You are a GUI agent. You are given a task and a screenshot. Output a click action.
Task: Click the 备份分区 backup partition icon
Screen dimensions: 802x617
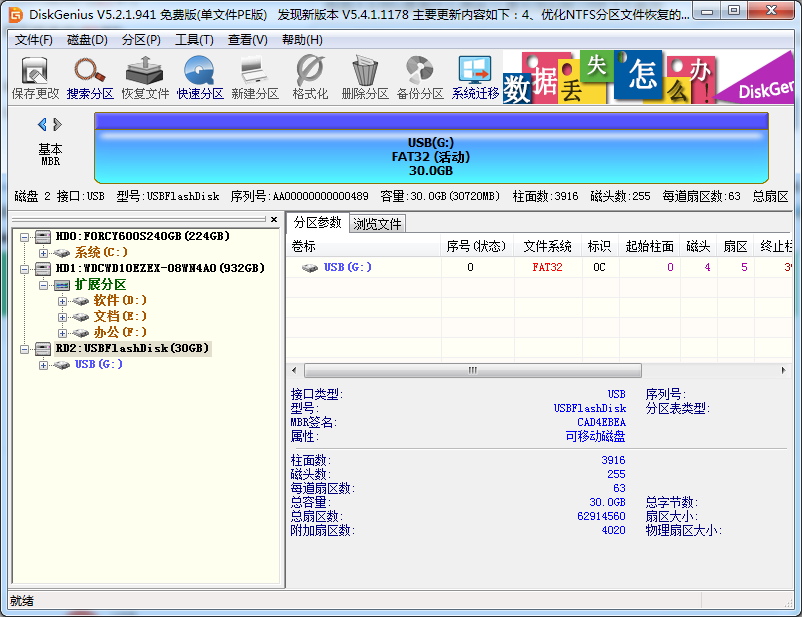click(x=419, y=78)
